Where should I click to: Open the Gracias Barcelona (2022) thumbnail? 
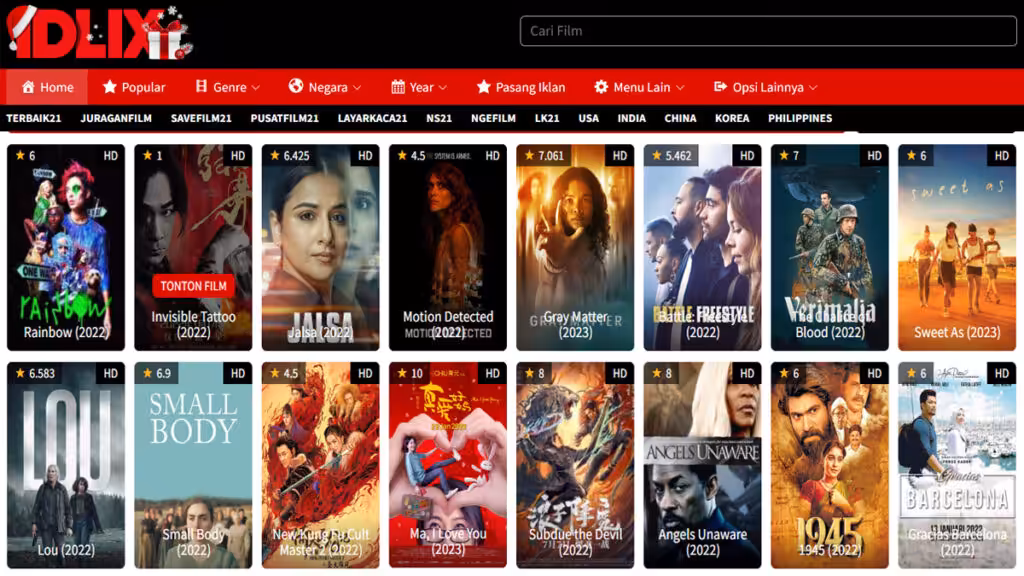click(956, 464)
